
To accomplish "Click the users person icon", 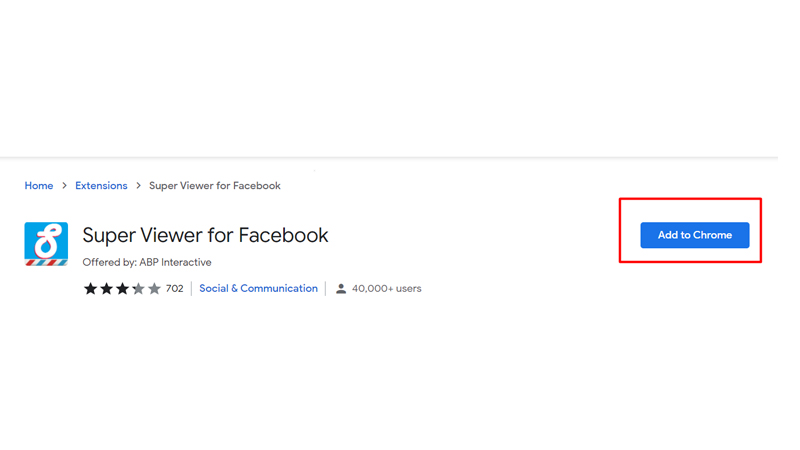I will (341, 289).
